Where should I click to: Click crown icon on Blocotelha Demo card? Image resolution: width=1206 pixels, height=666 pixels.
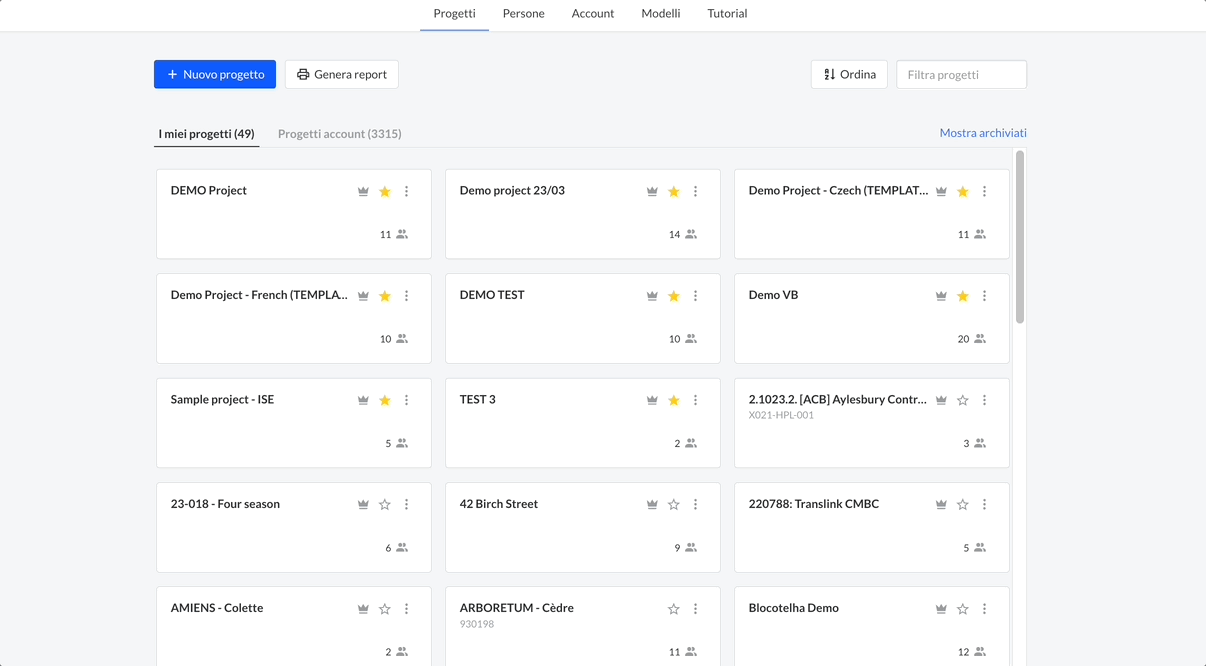click(941, 609)
